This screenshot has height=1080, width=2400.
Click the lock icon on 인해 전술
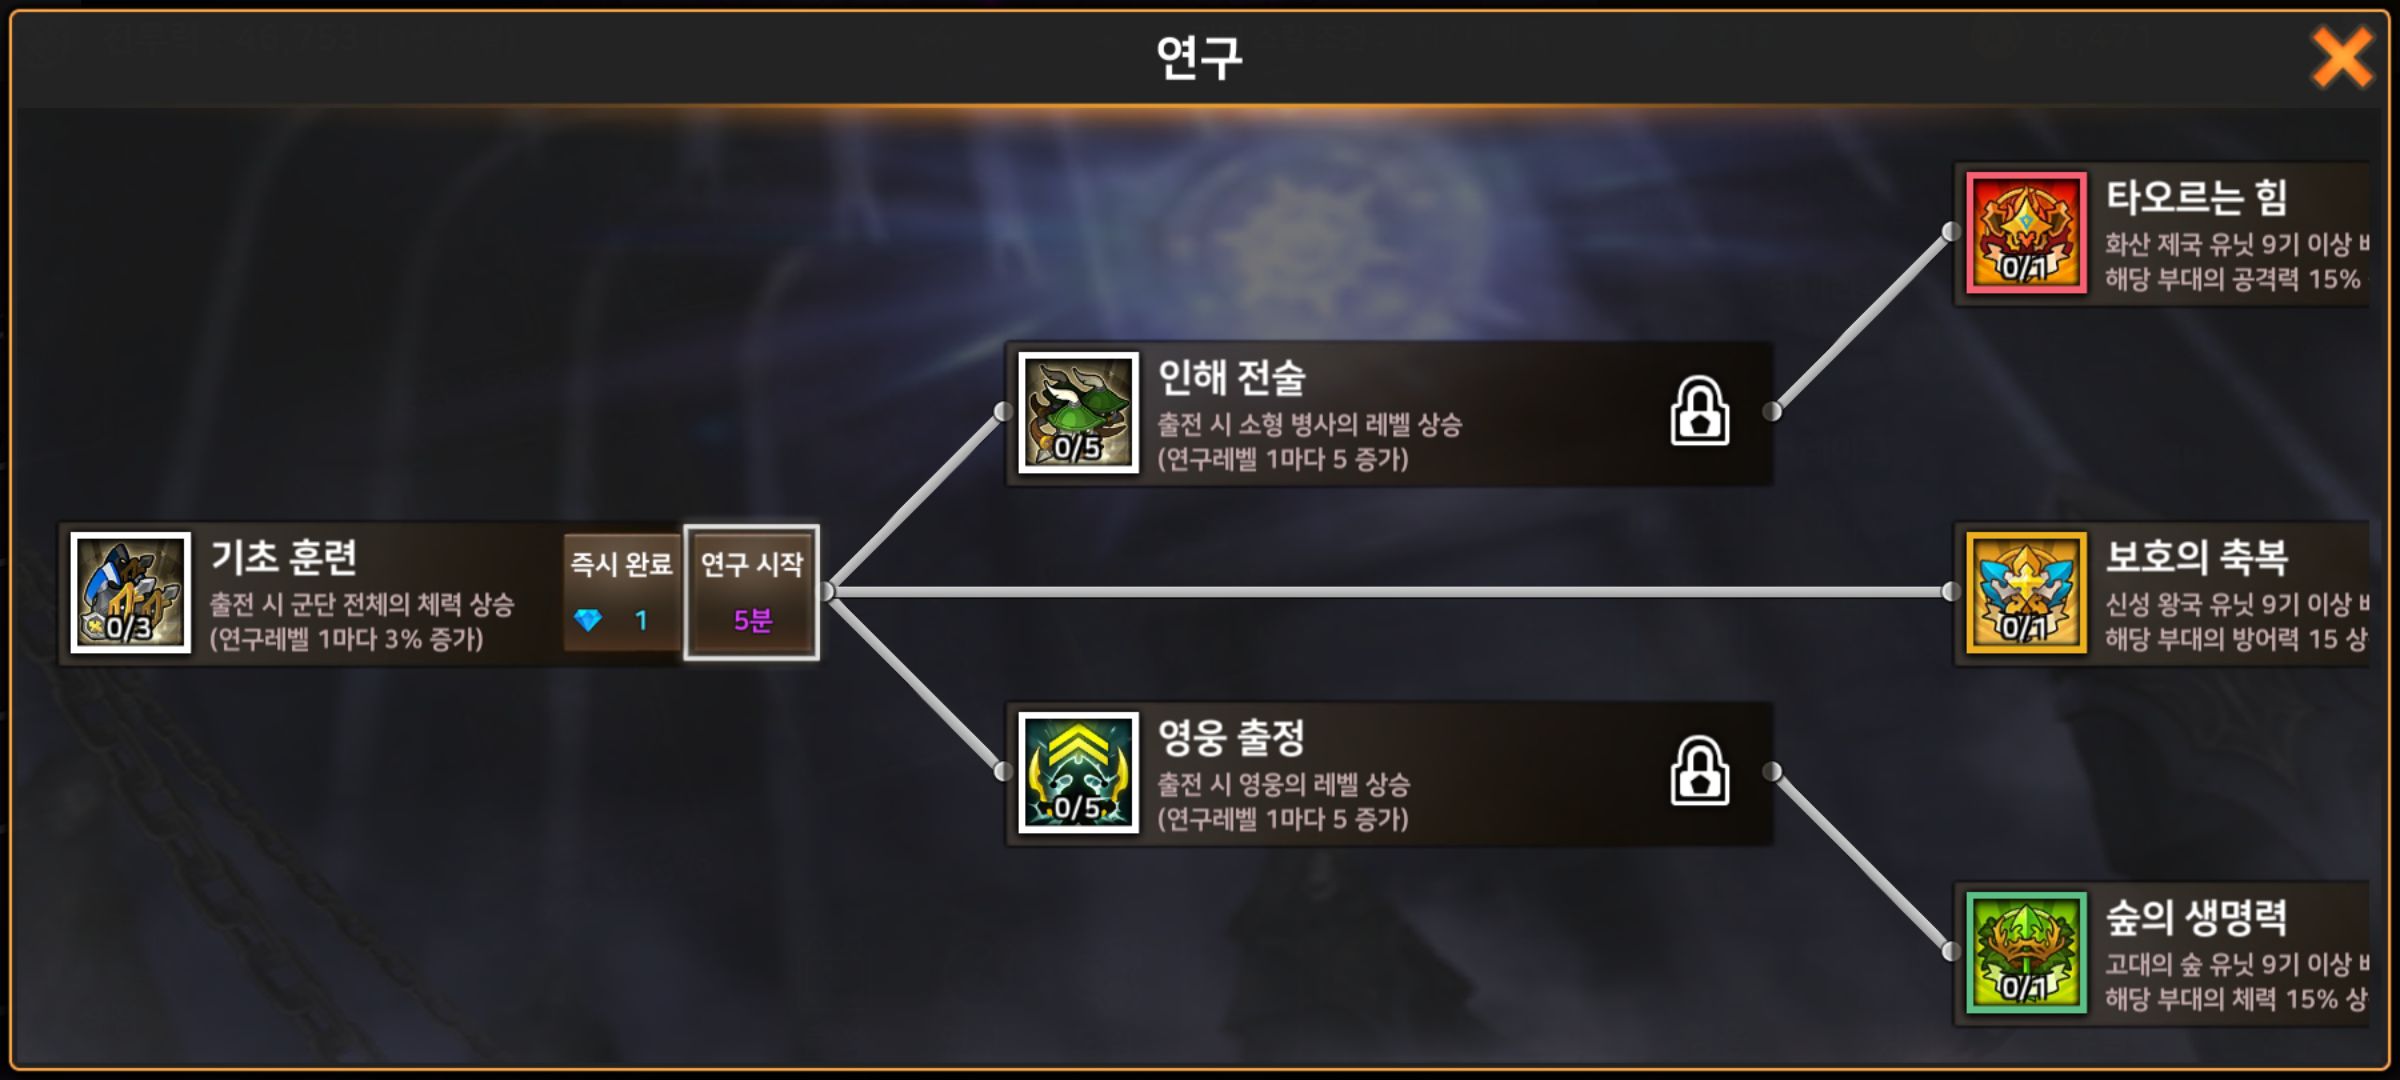(1699, 411)
